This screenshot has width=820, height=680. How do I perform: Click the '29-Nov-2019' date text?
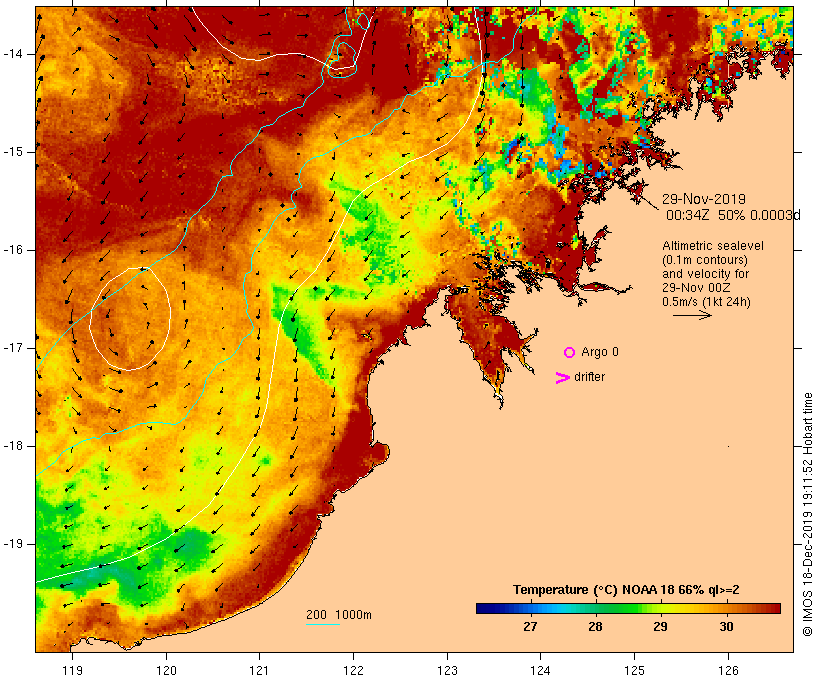point(704,199)
